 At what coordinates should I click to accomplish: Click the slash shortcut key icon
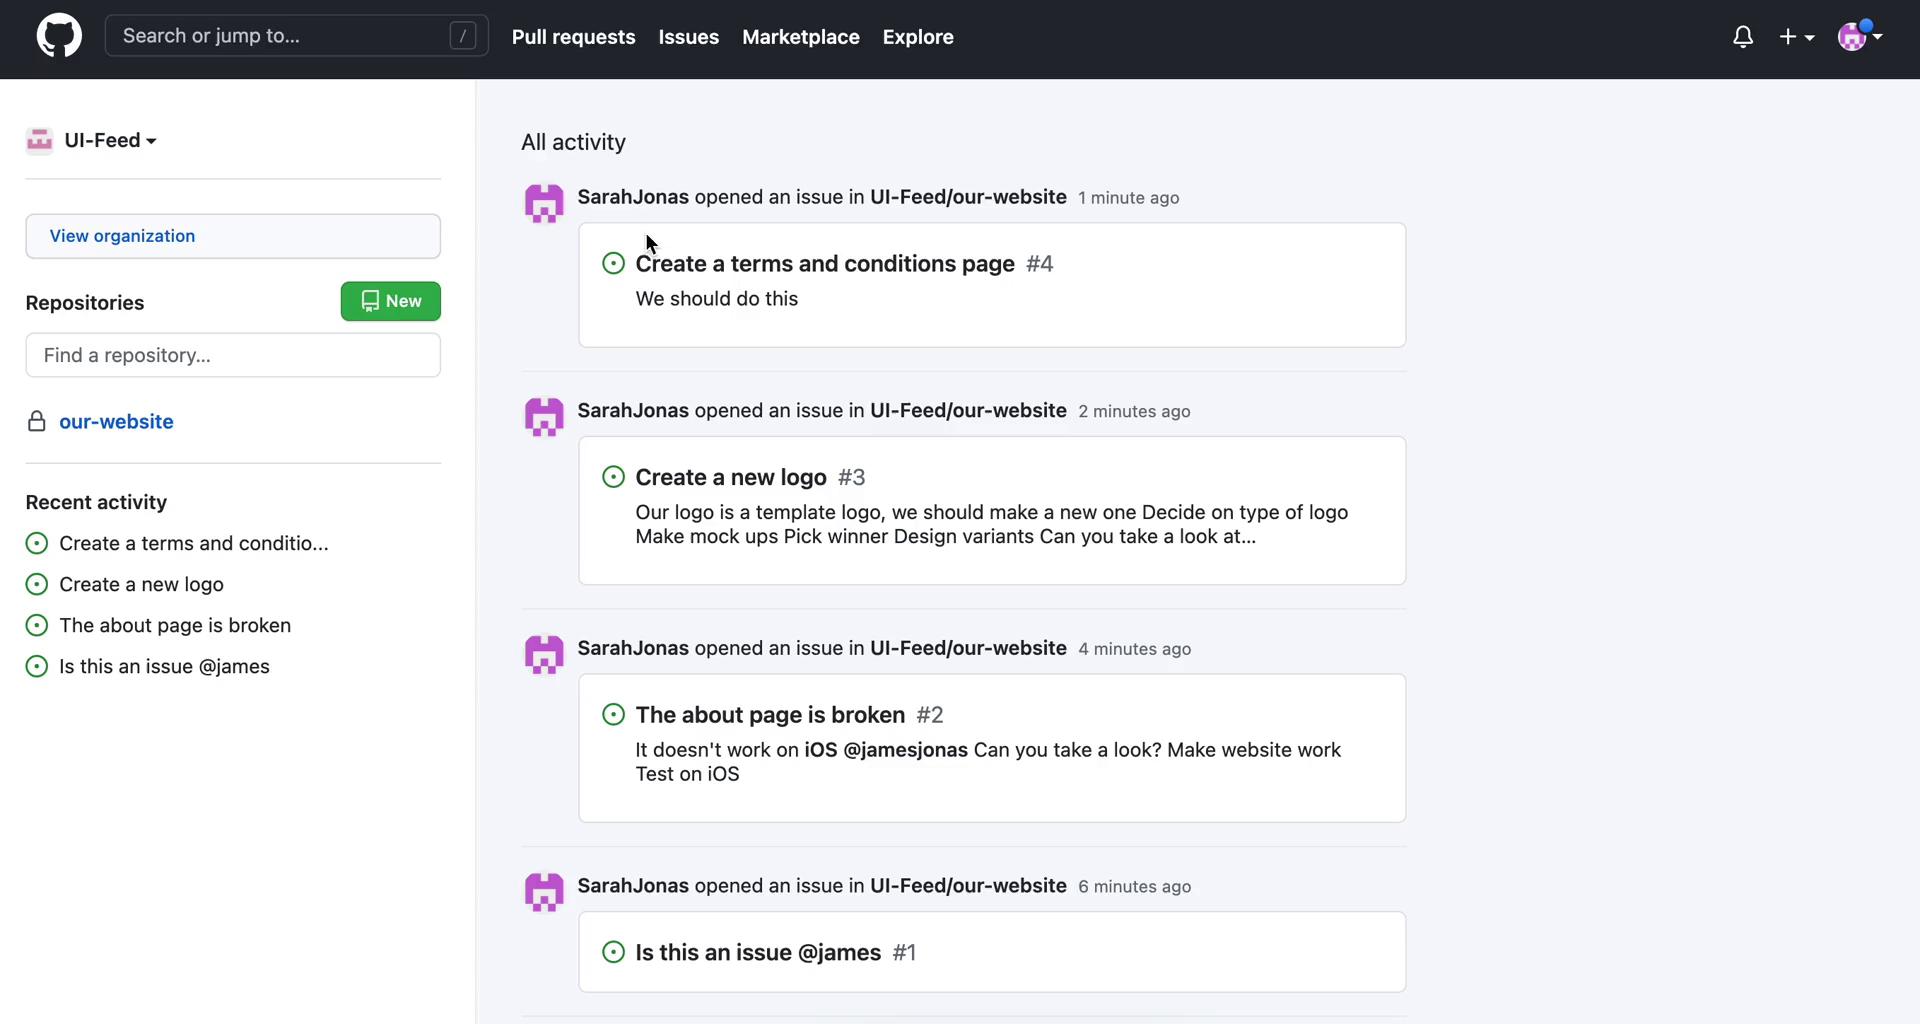coord(462,36)
